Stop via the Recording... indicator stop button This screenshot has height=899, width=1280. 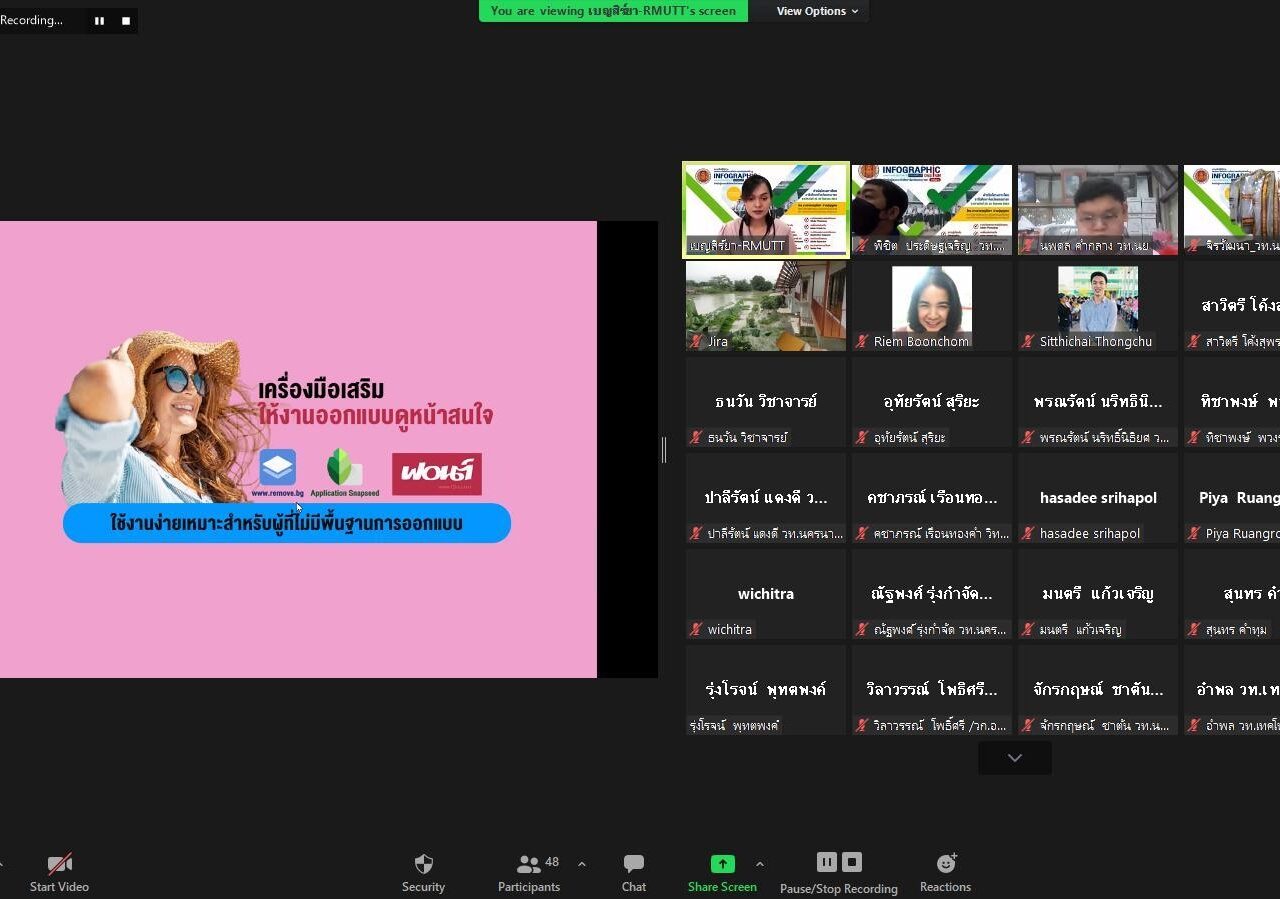[x=126, y=20]
